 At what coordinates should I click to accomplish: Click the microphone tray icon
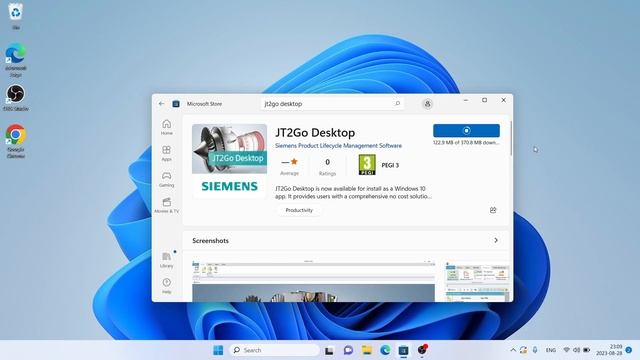[x=535, y=350]
